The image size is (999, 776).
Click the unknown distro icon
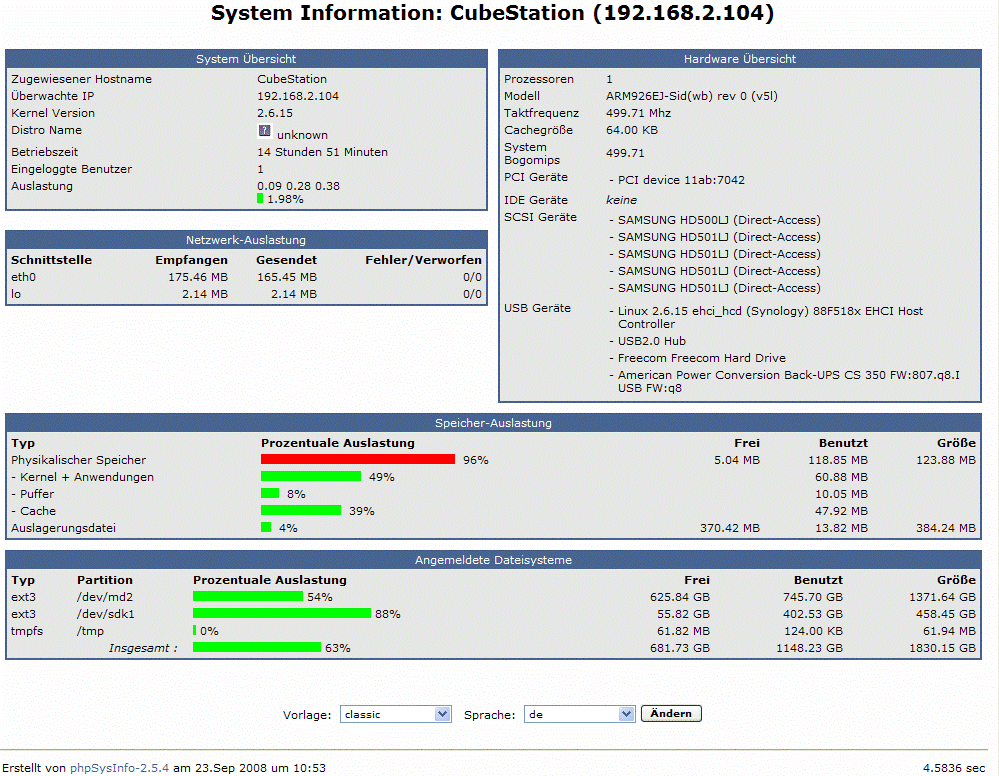click(264, 131)
